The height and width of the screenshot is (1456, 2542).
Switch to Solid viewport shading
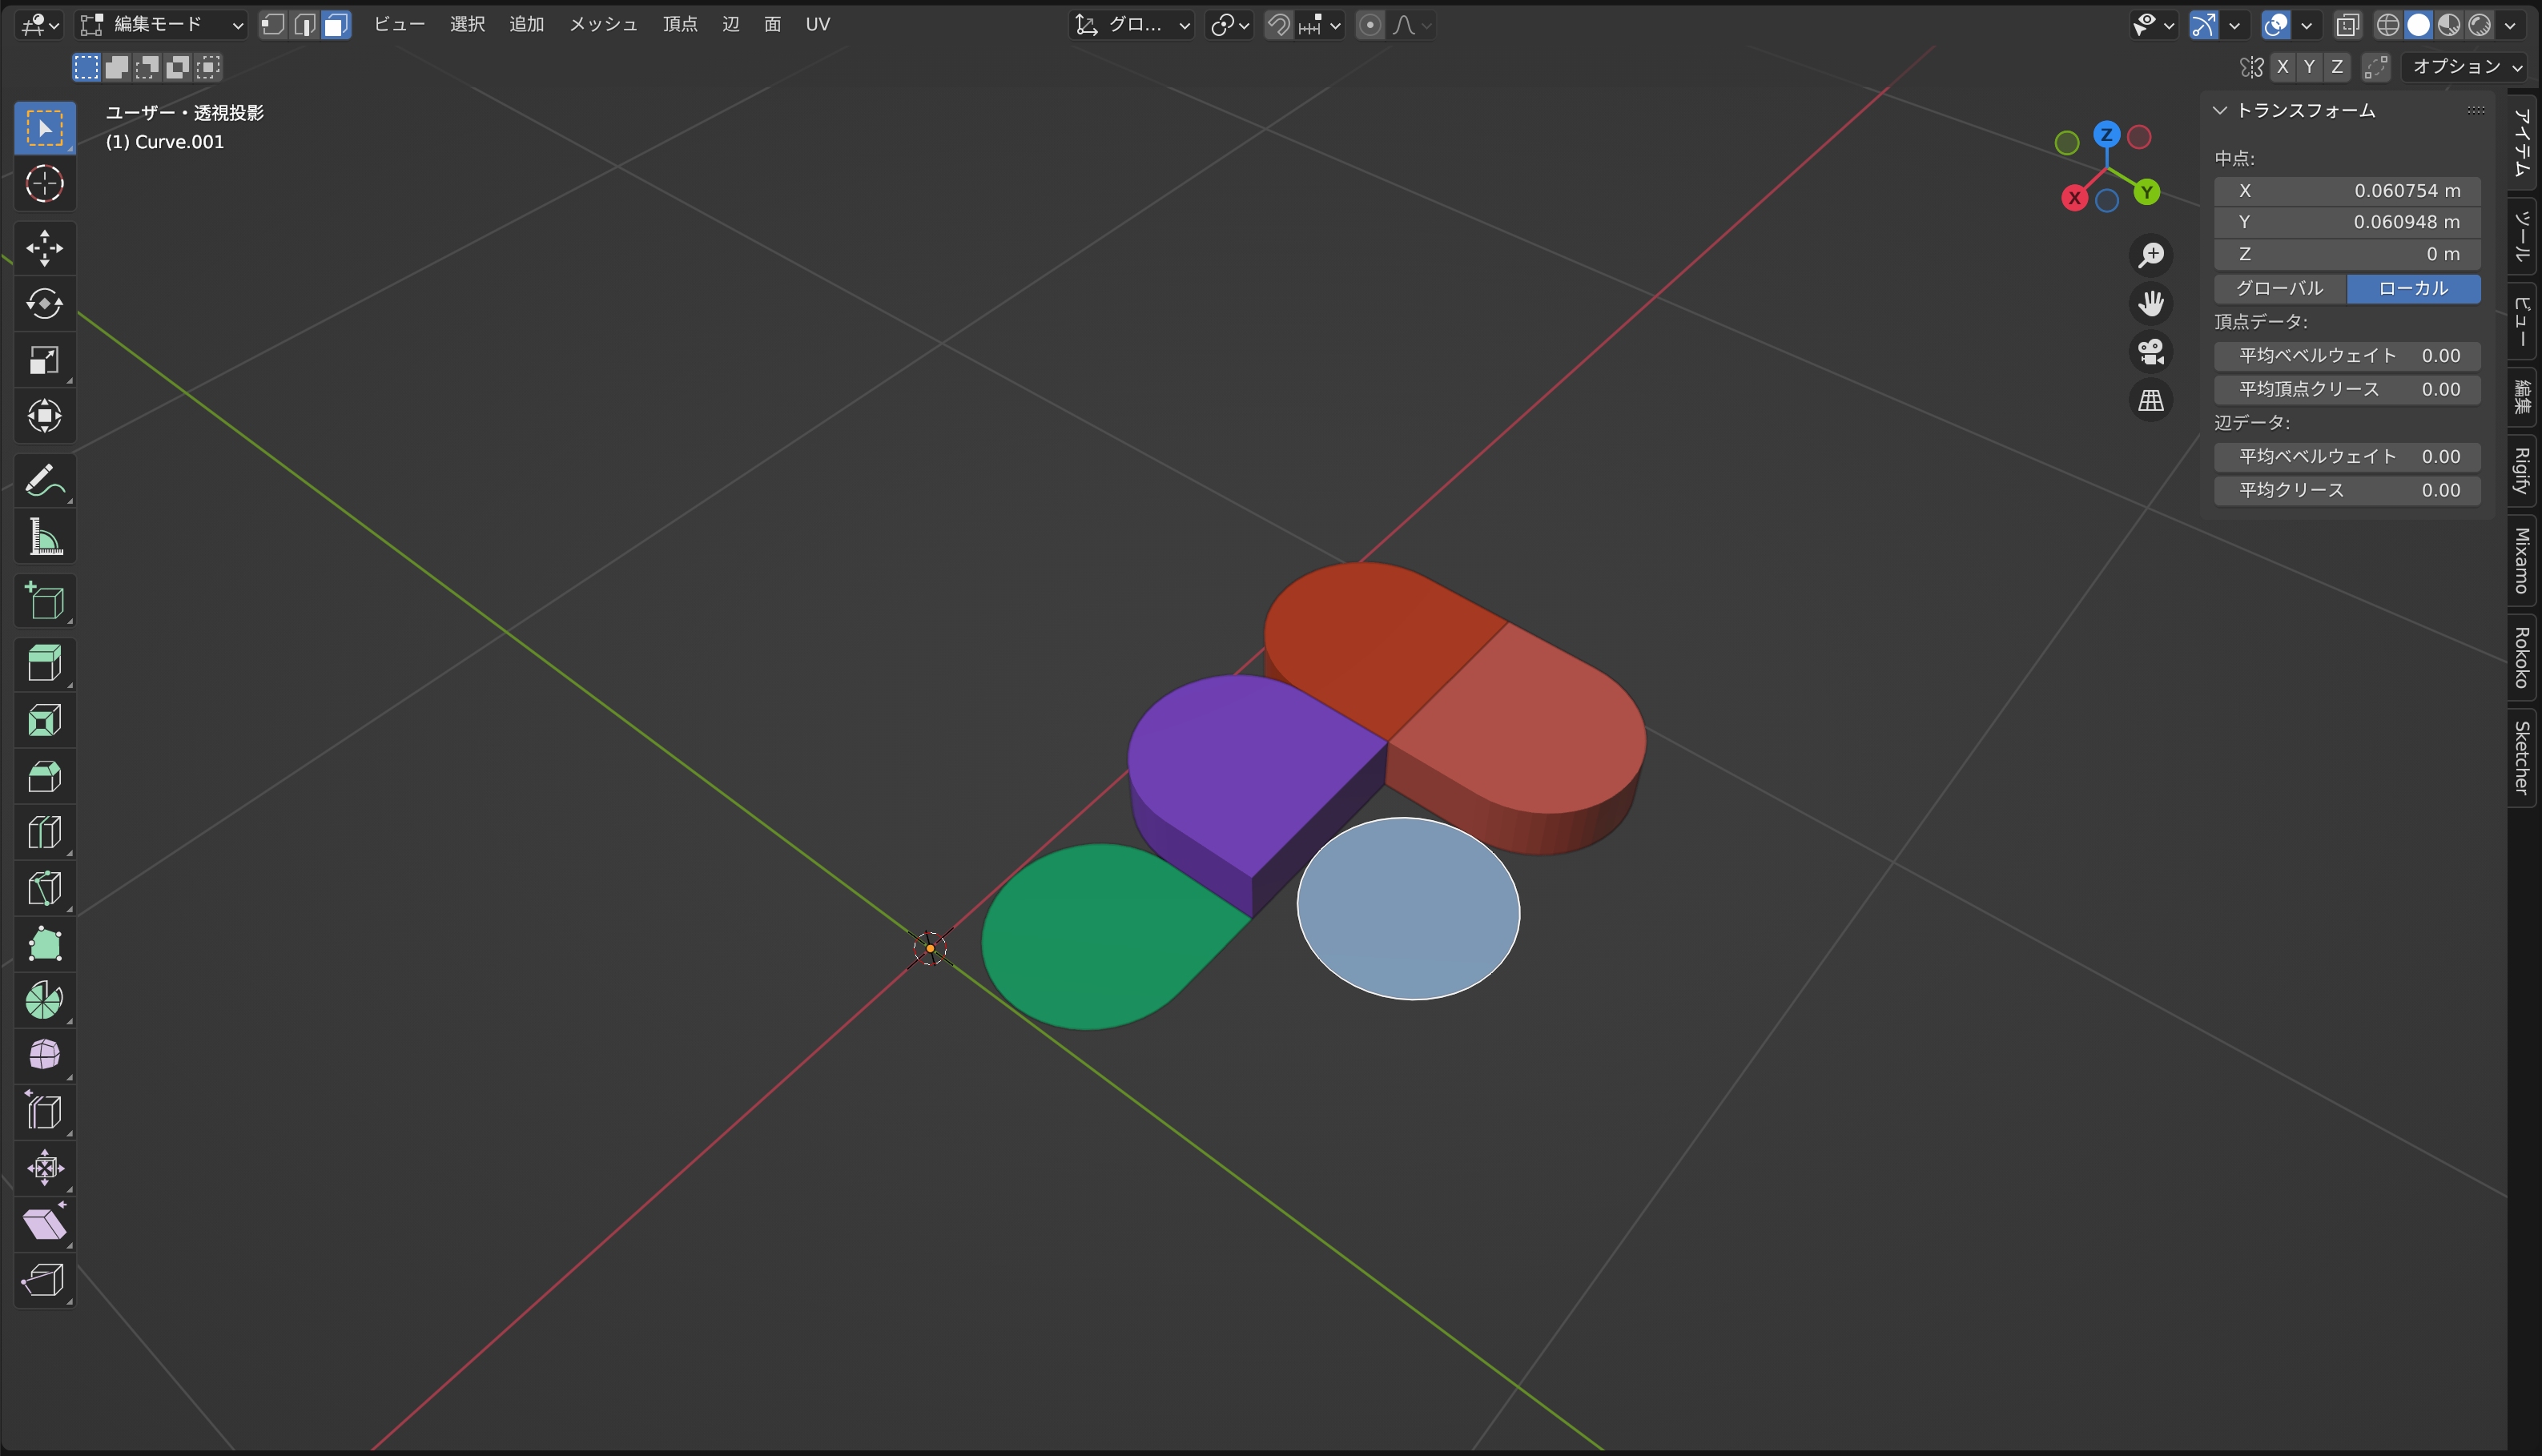click(x=2418, y=24)
